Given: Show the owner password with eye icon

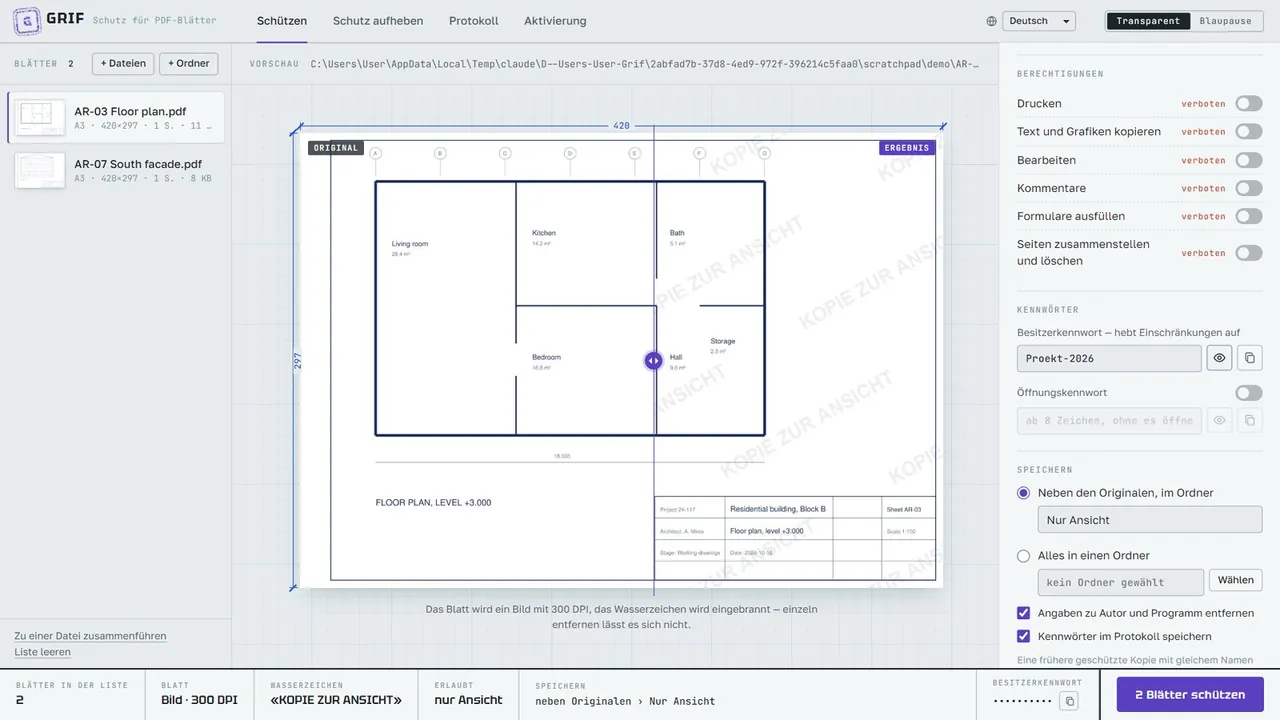Looking at the screenshot, I should (x=1219, y=358).
